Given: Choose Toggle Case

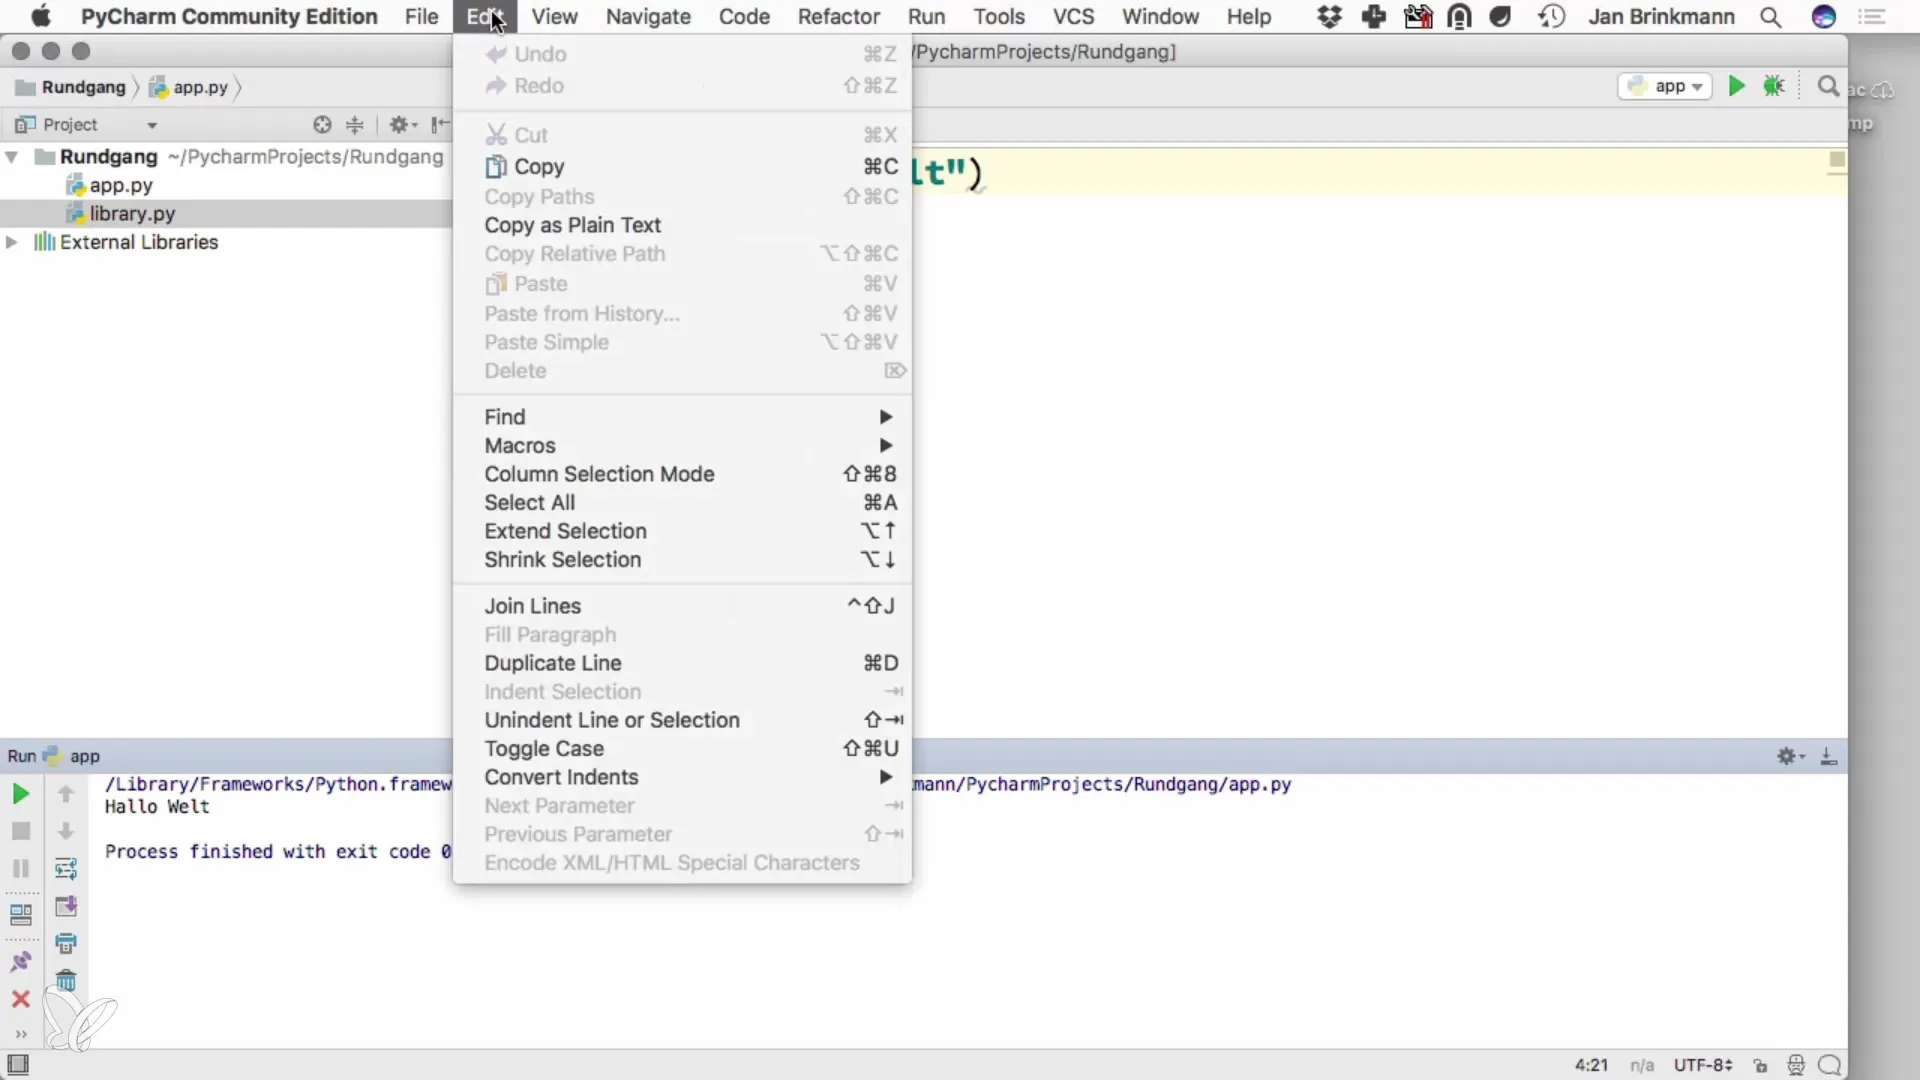Looking at the screenshot, I should [x=683, y=749].
